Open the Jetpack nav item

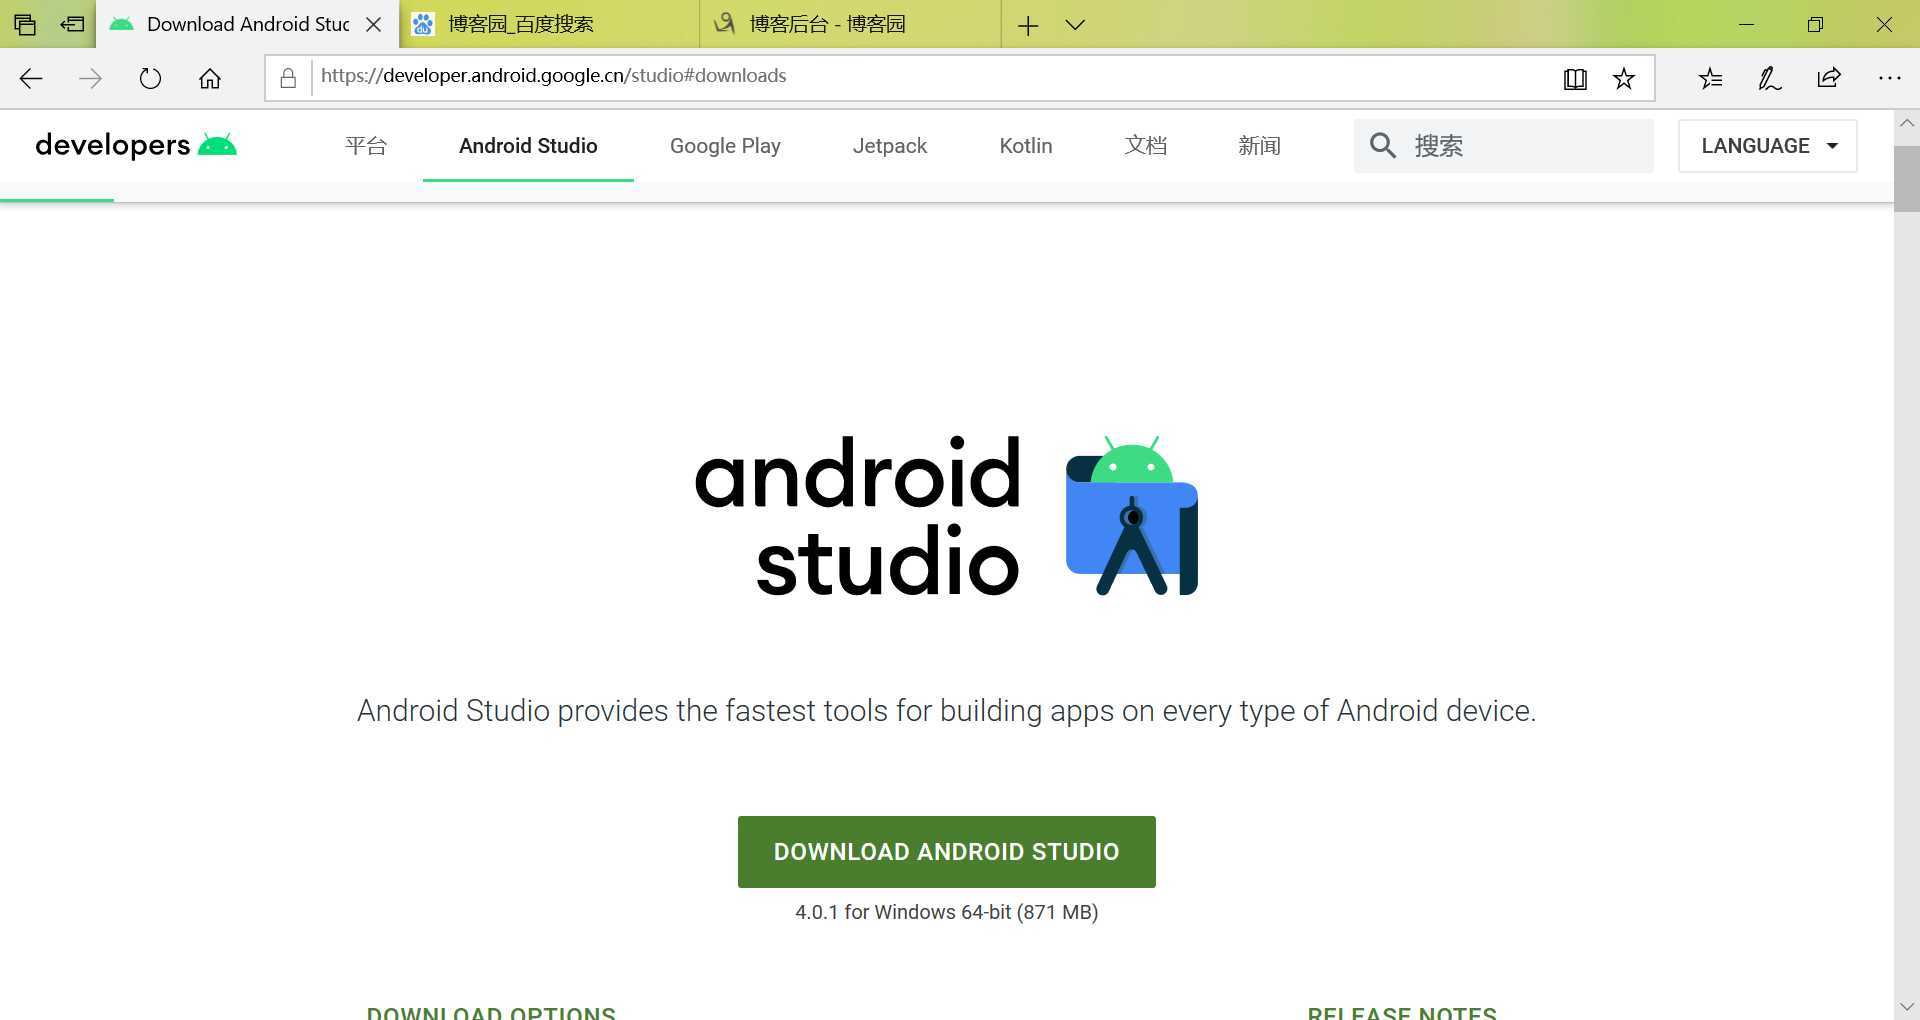click(890, 146)
